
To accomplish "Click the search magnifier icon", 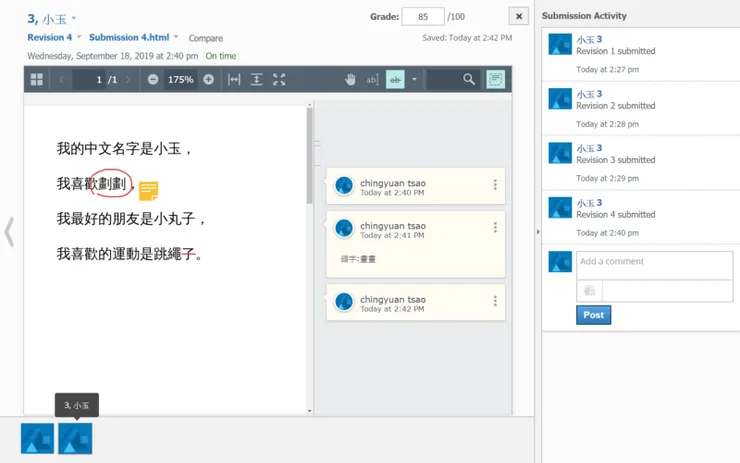I will coord(469,79).
